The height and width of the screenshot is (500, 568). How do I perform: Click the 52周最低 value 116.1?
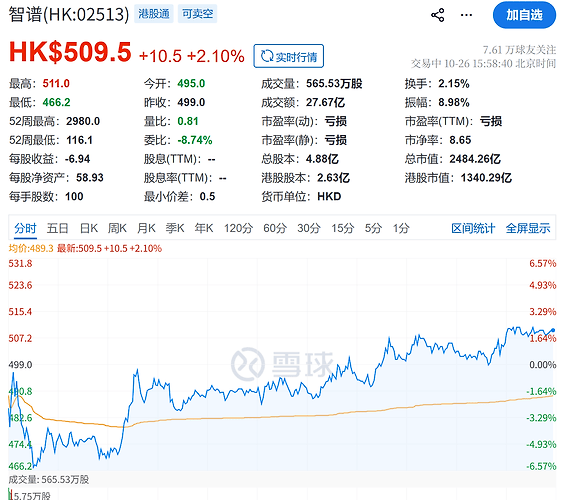79,140
